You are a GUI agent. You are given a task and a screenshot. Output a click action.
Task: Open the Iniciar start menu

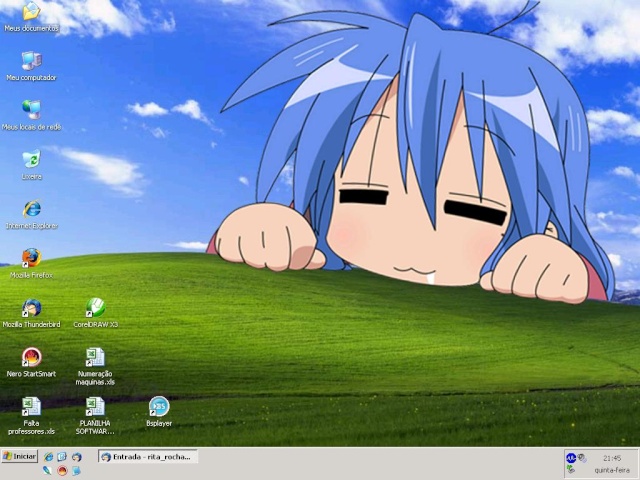pos(20,456)
